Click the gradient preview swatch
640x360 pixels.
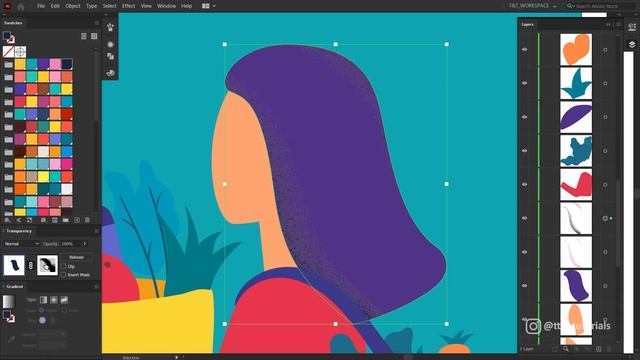(9, 301)
